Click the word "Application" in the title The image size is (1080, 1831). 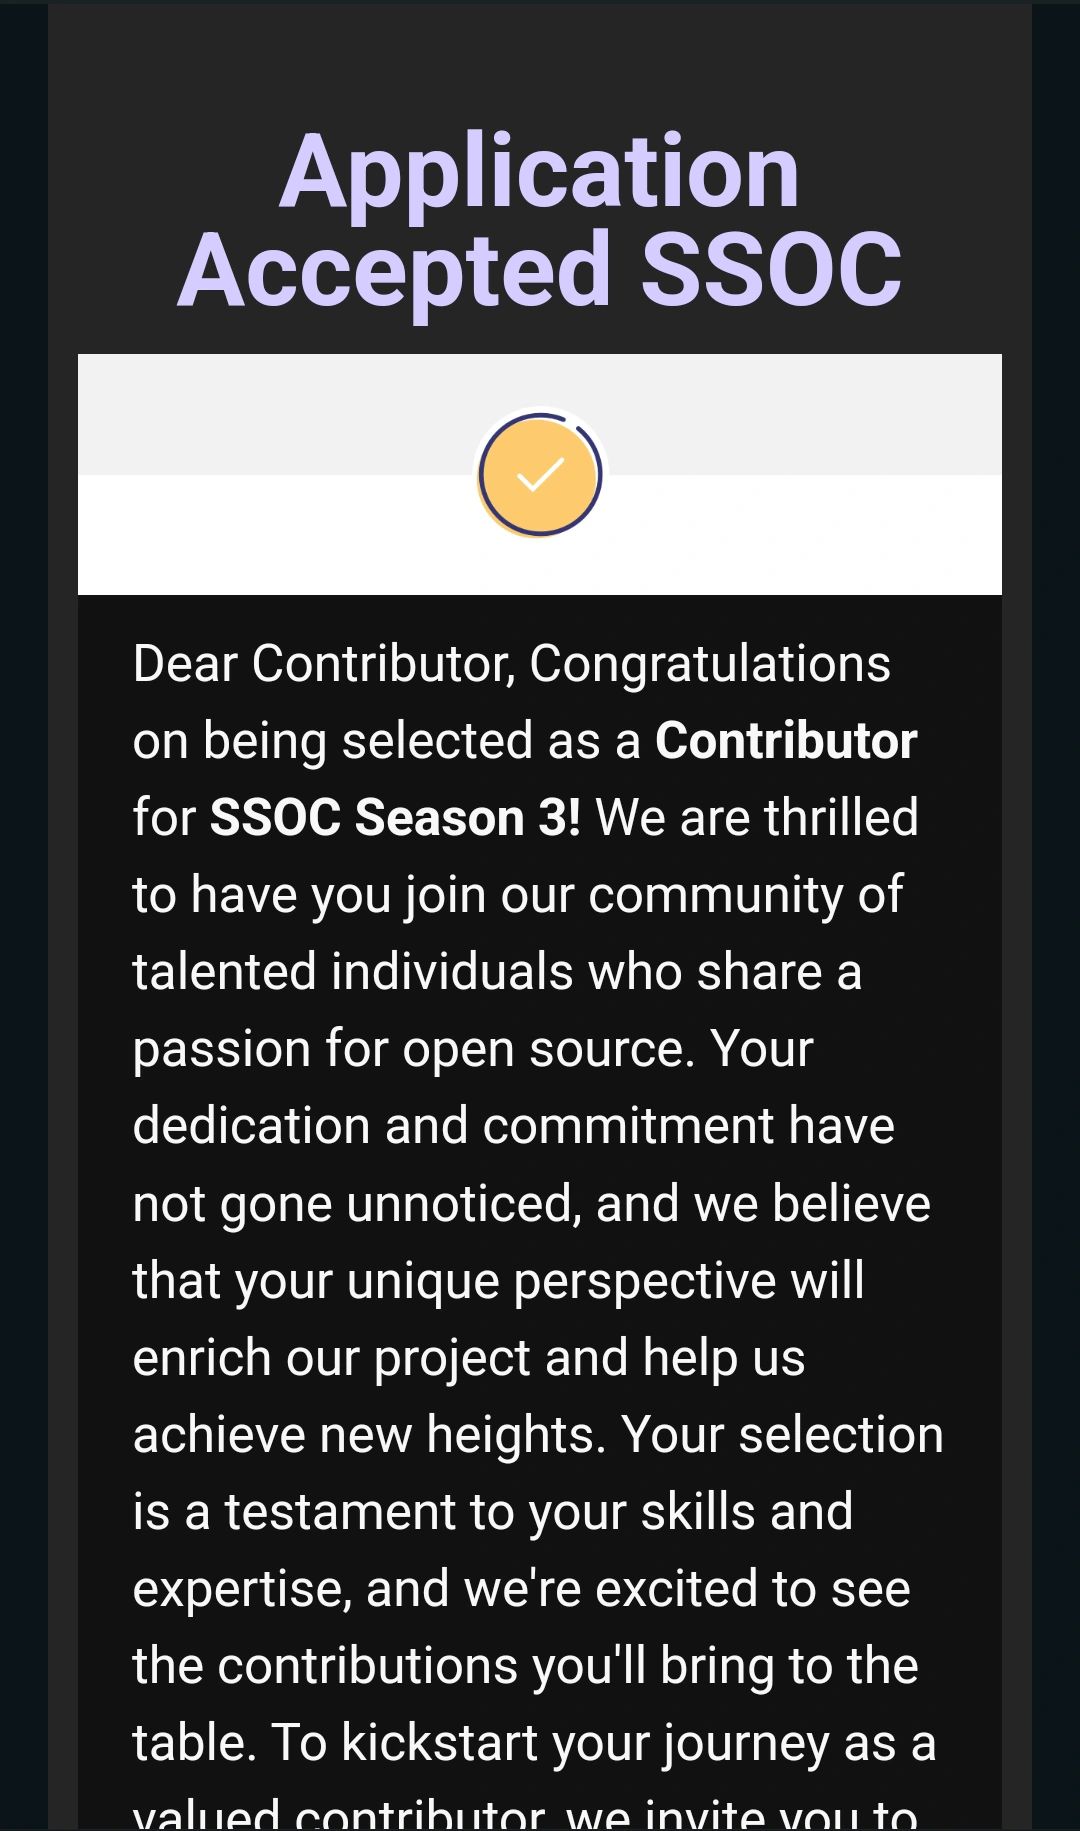click(540, 172)
